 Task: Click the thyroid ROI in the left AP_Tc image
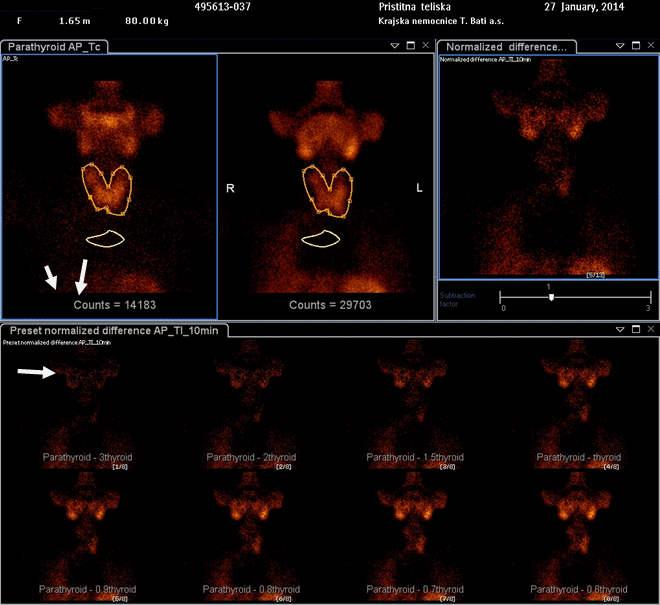(108, 189)
